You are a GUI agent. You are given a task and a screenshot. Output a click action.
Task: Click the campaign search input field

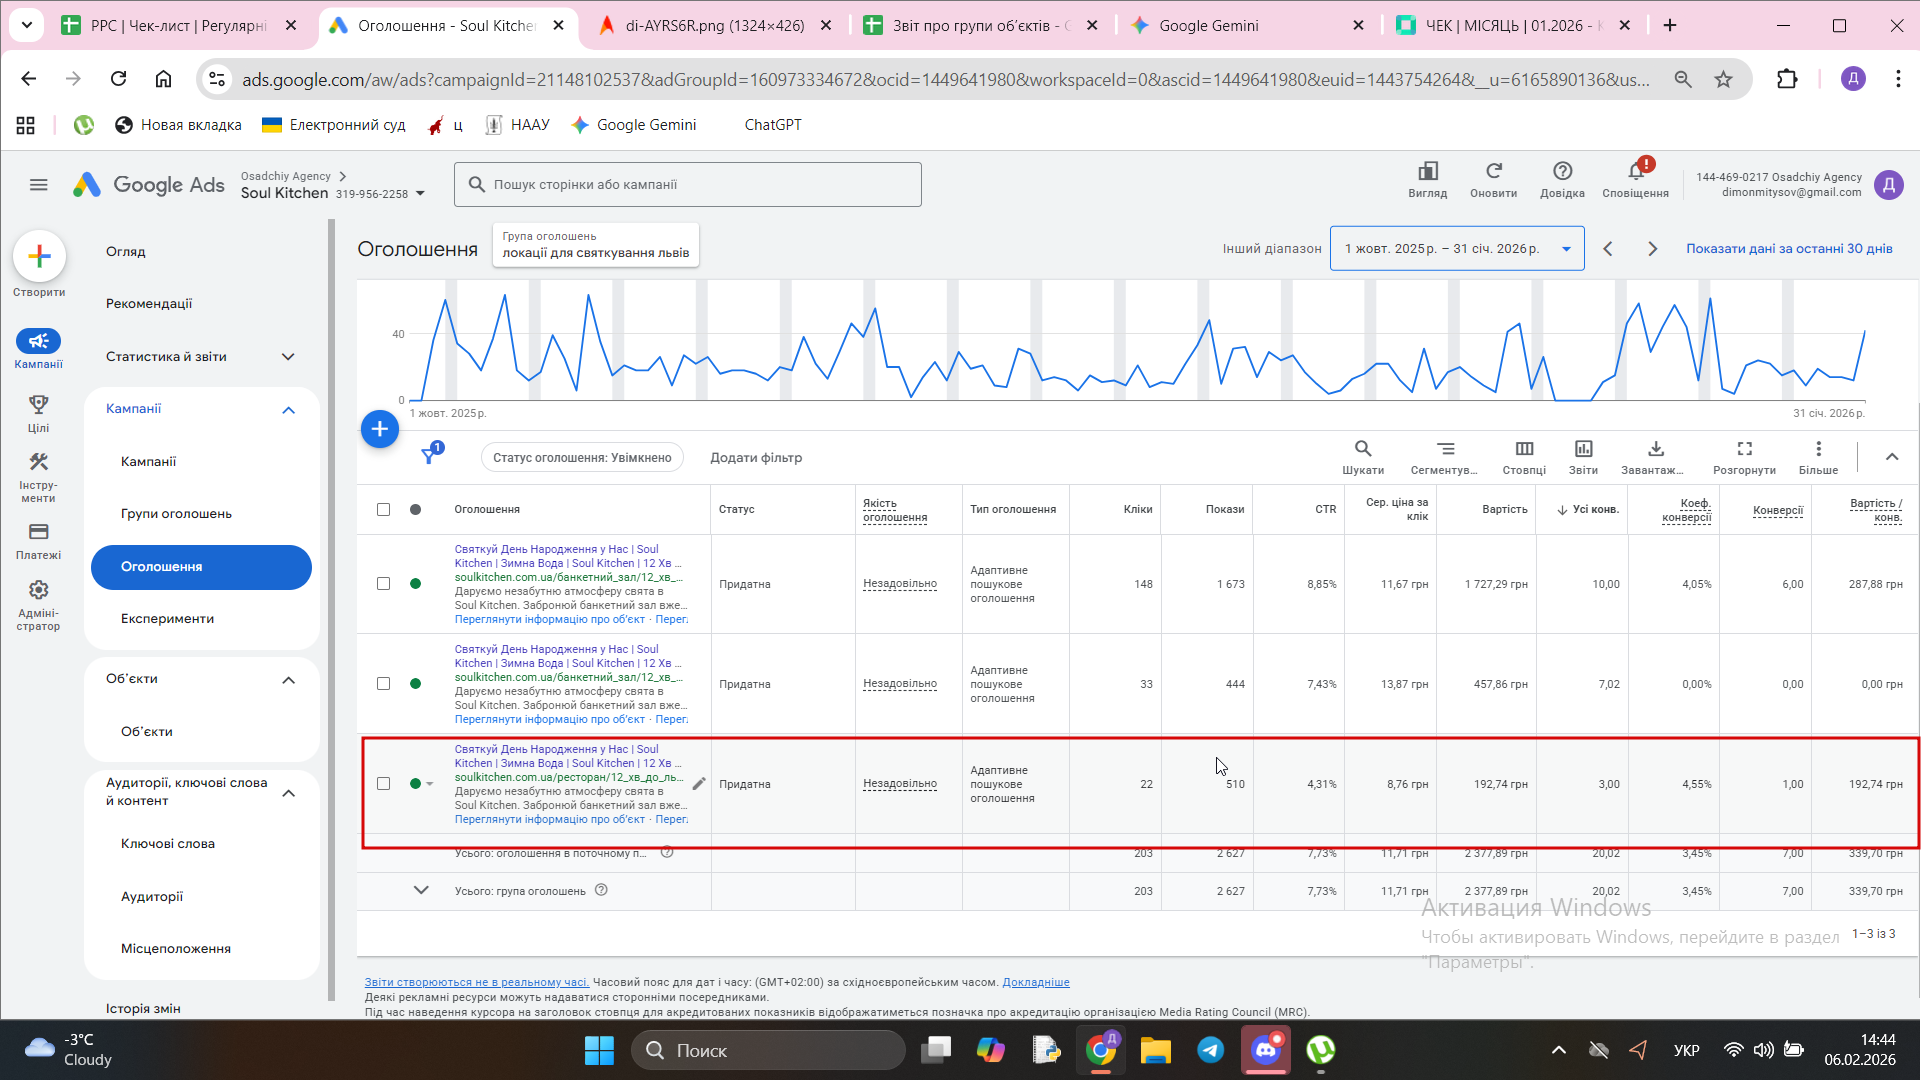[690, 185]
